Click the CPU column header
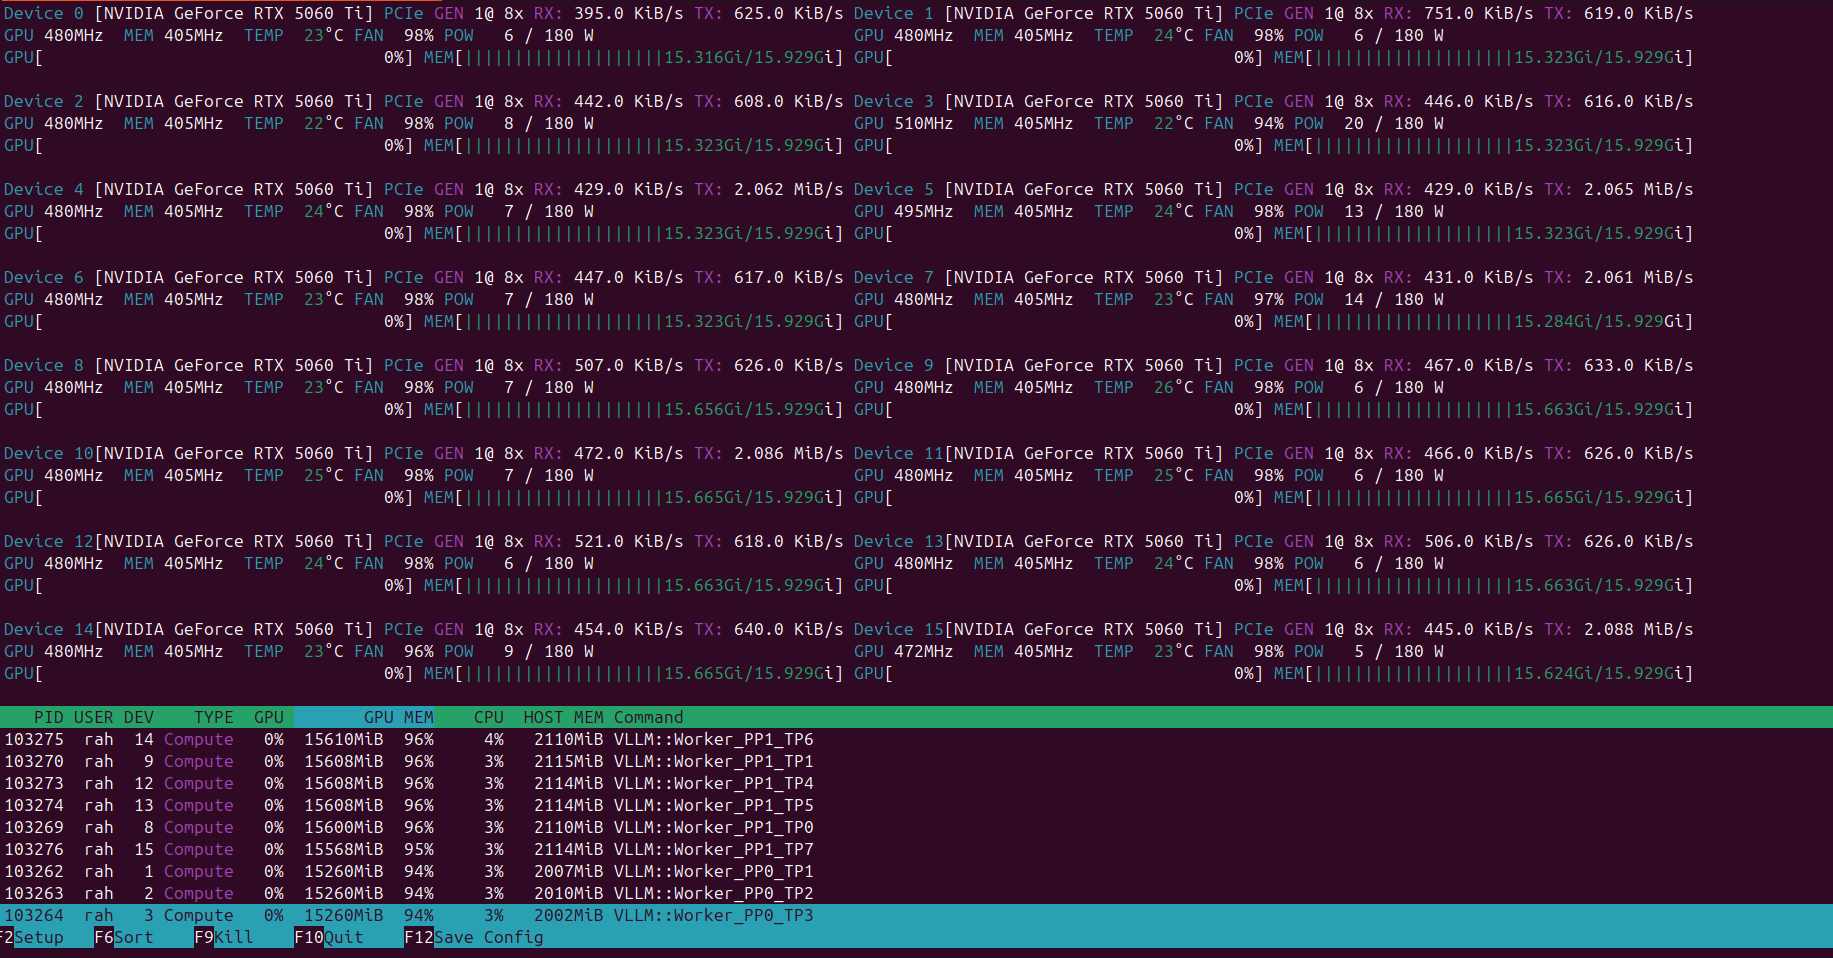 (x=489, y=717)
